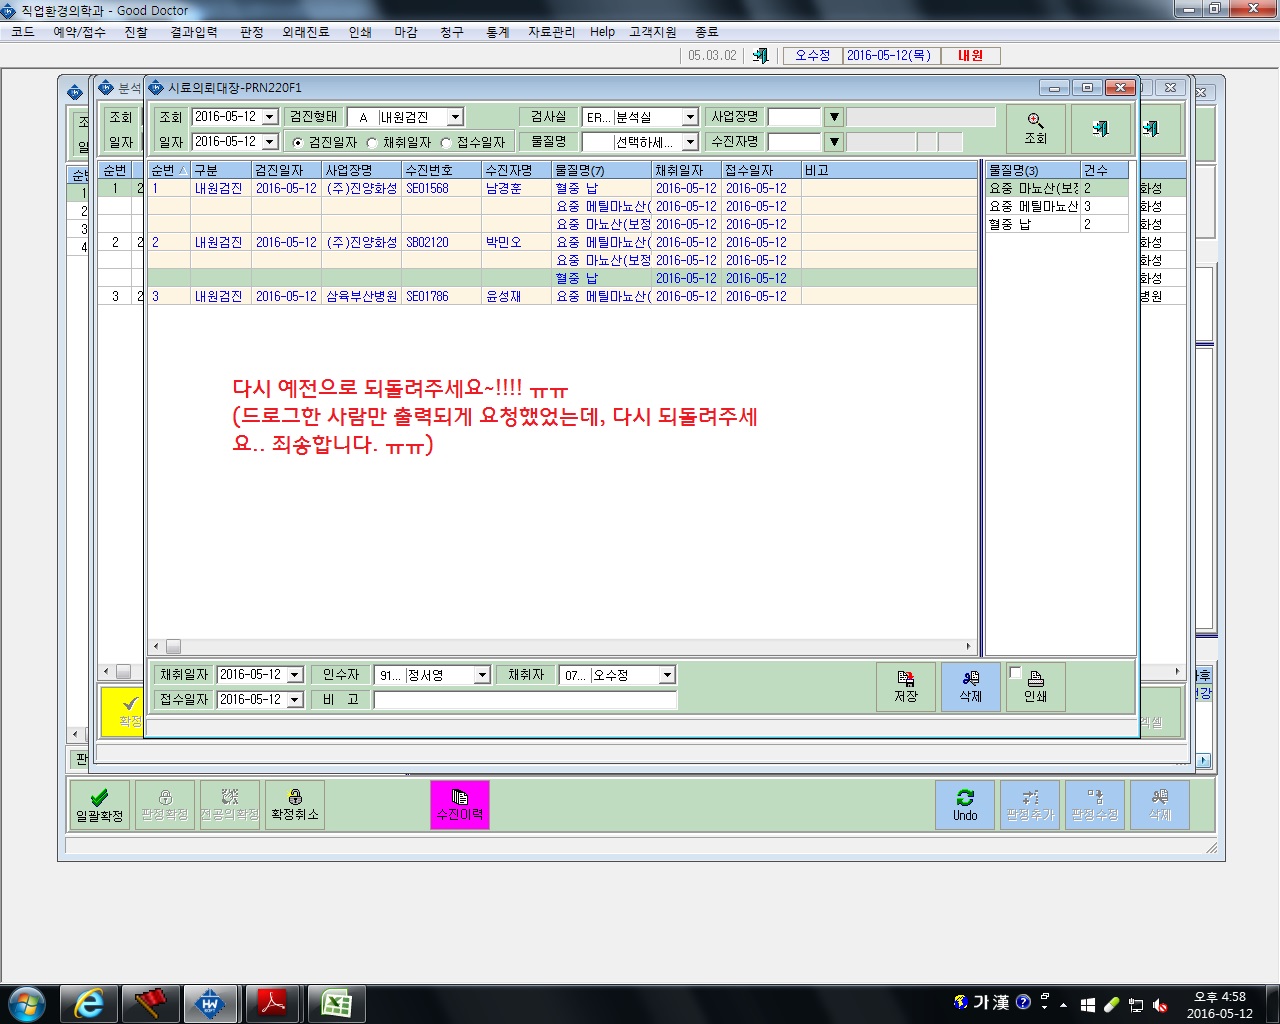1280x1024 pixels.
Task: Expand the 인수자 정서영 dropdown
Action: click(x=482, y=675)
